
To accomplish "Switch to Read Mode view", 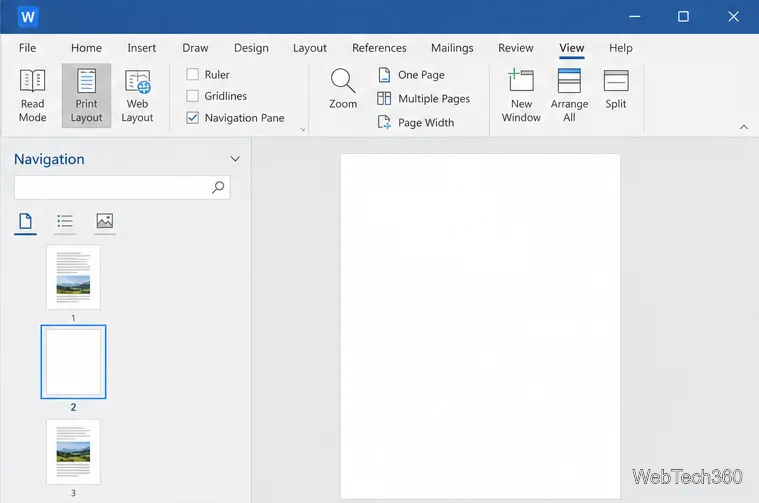I will 32,95.
